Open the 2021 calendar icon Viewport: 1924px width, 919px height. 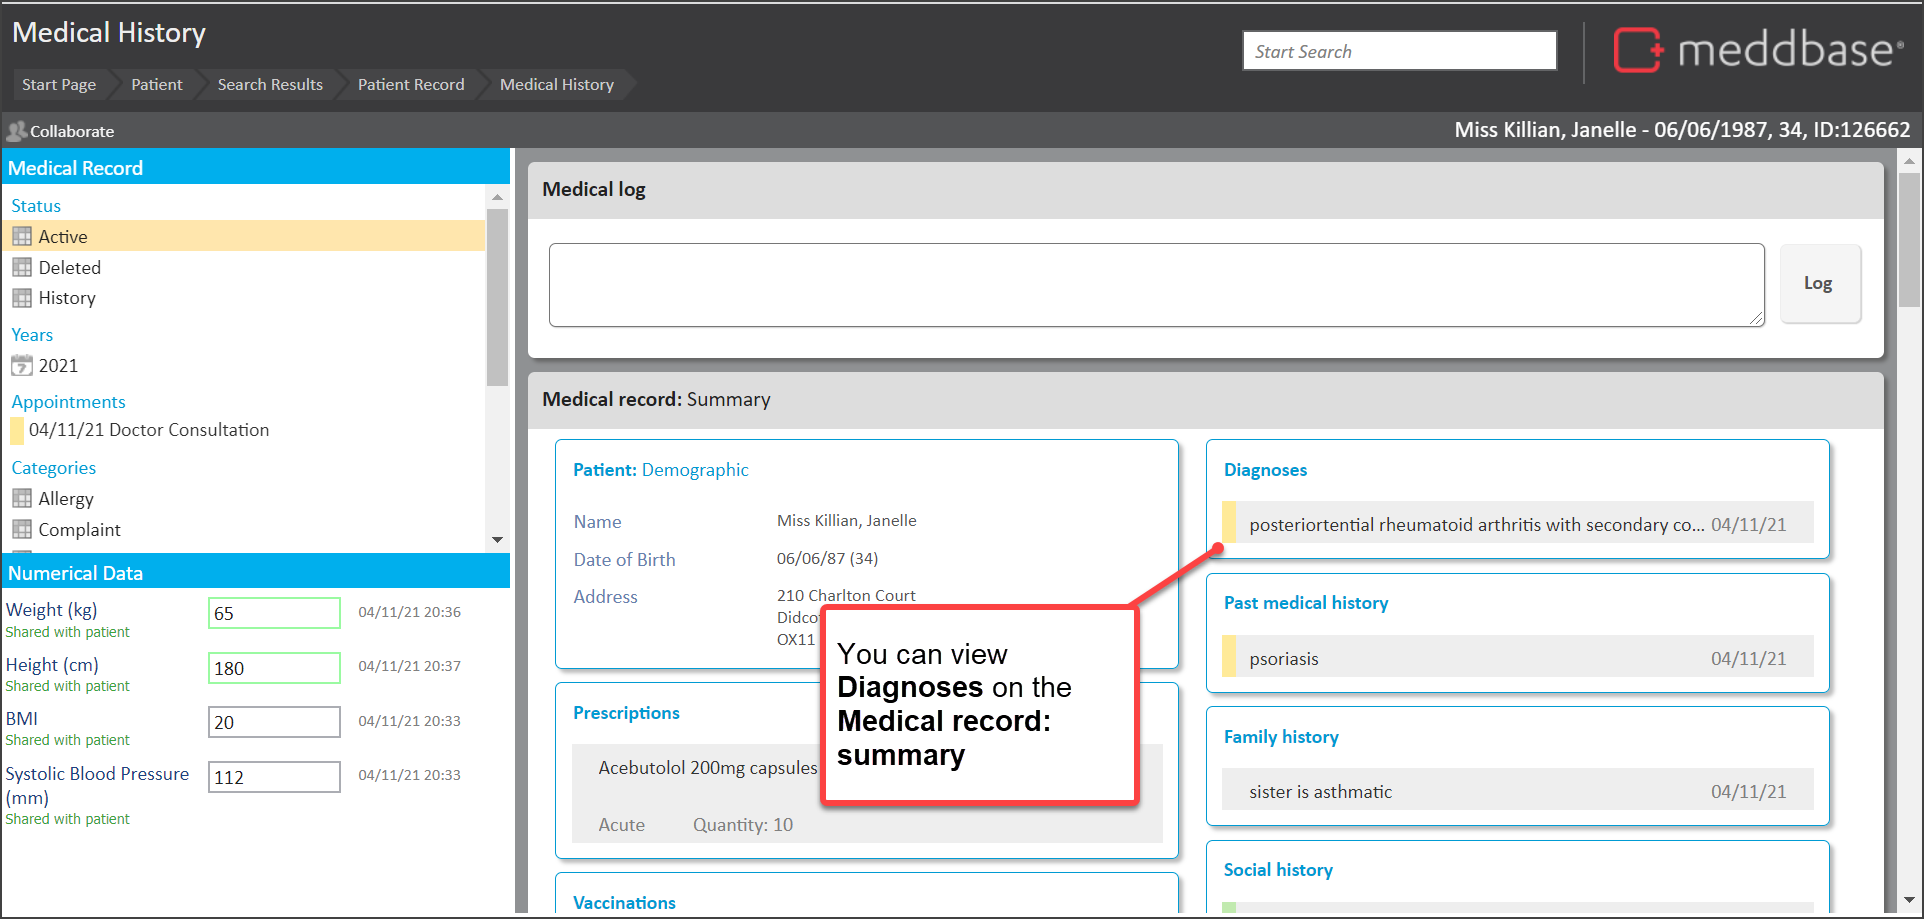click(x=22, y=366)
